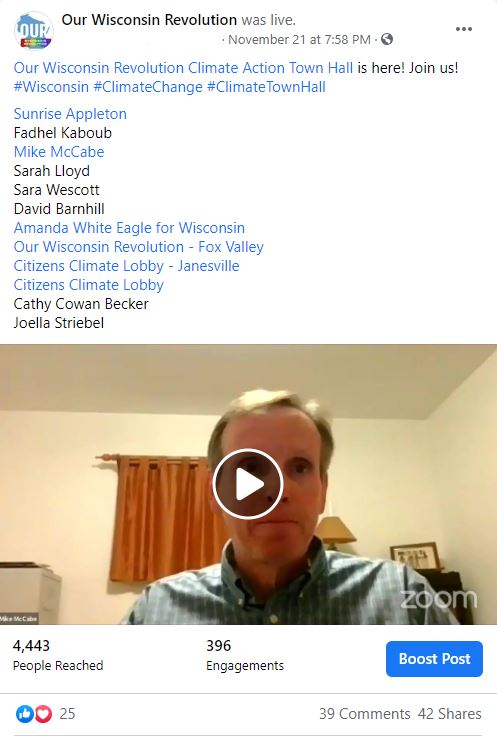This screenshot has height=736, width=497.
Task: Open the Sunrise Appleton page link
Action: click(x=70, y=114)
